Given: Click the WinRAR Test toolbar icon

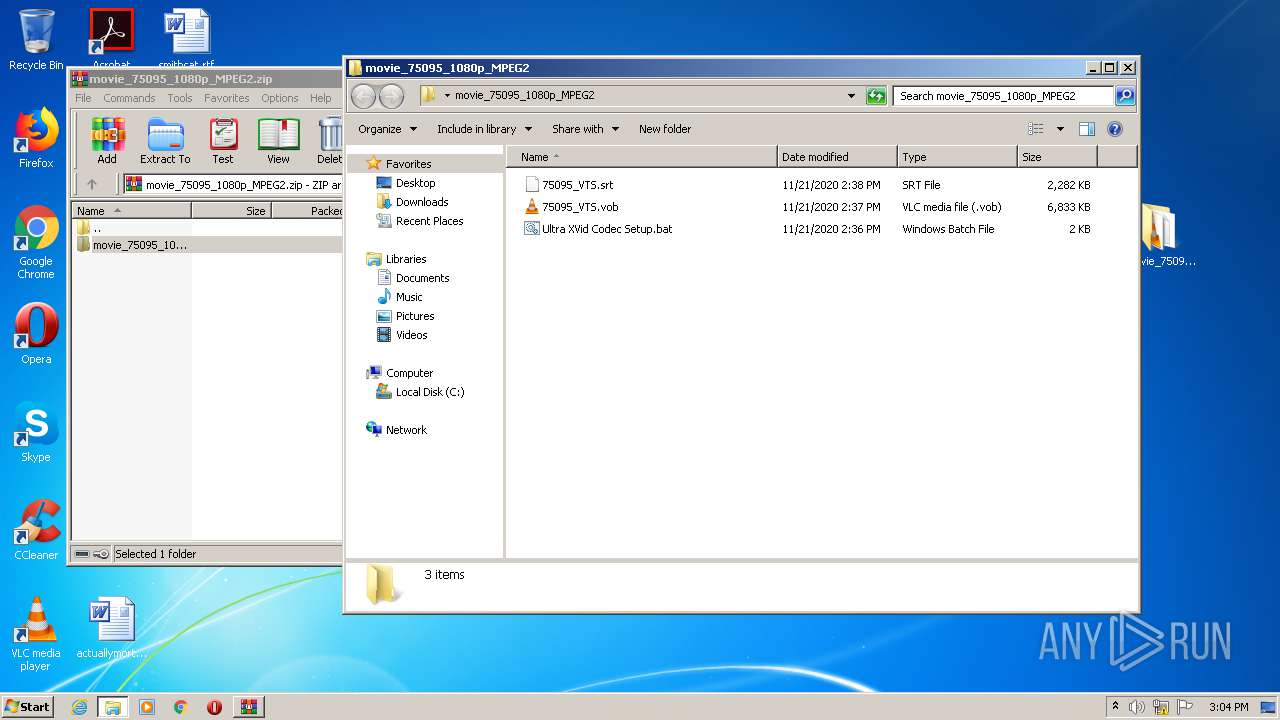Looking at the screenshot, I should click(x=223, y=141).
